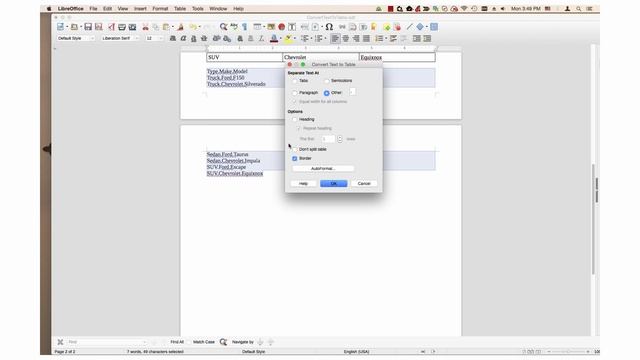
Task: Click the Print icon
Action: coord(122,27)
